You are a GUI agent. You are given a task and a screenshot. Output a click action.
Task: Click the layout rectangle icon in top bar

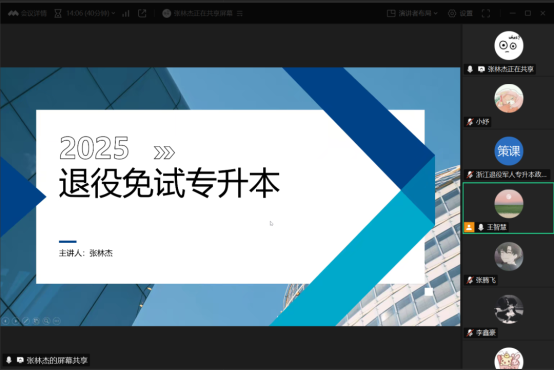391,13
